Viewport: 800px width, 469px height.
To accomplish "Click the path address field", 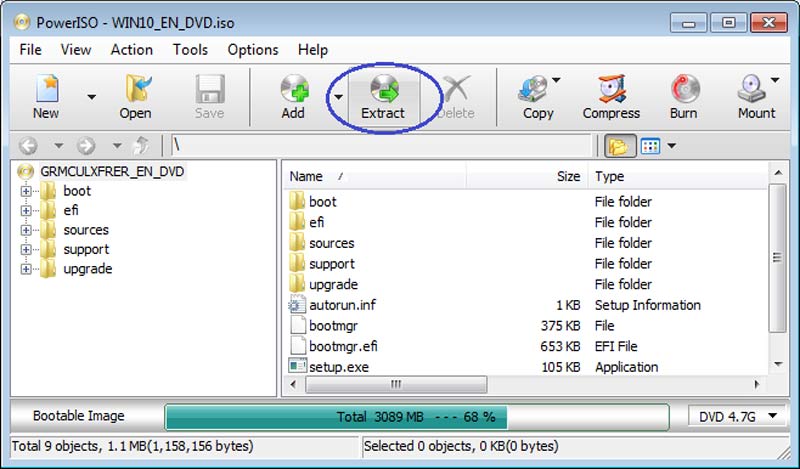I will (381, 146).
